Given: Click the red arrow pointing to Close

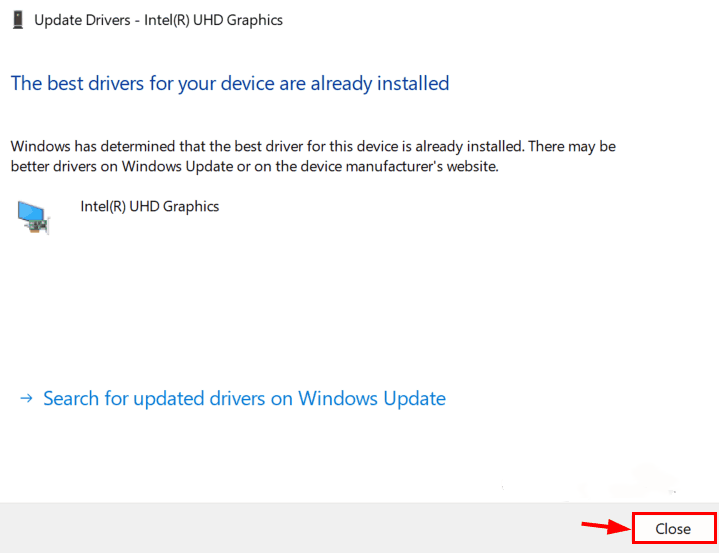Looking at the screenshot, I should [x=604, y=527].
